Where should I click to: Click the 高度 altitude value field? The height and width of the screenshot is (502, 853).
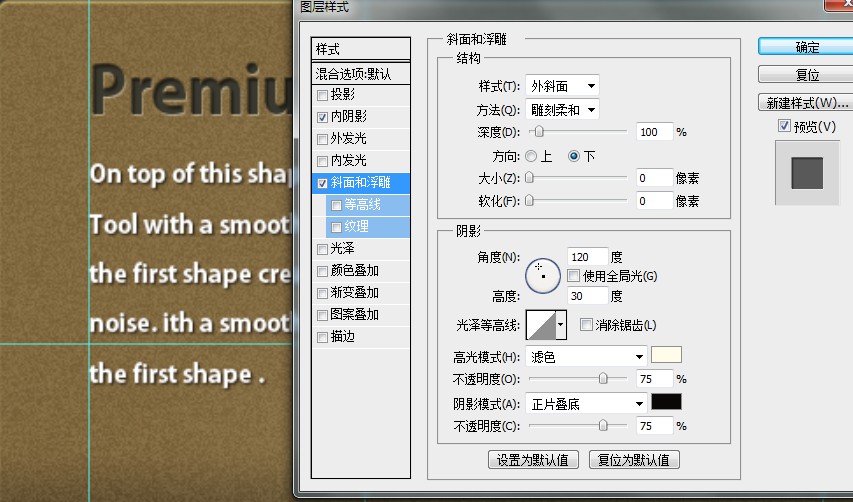588,296
